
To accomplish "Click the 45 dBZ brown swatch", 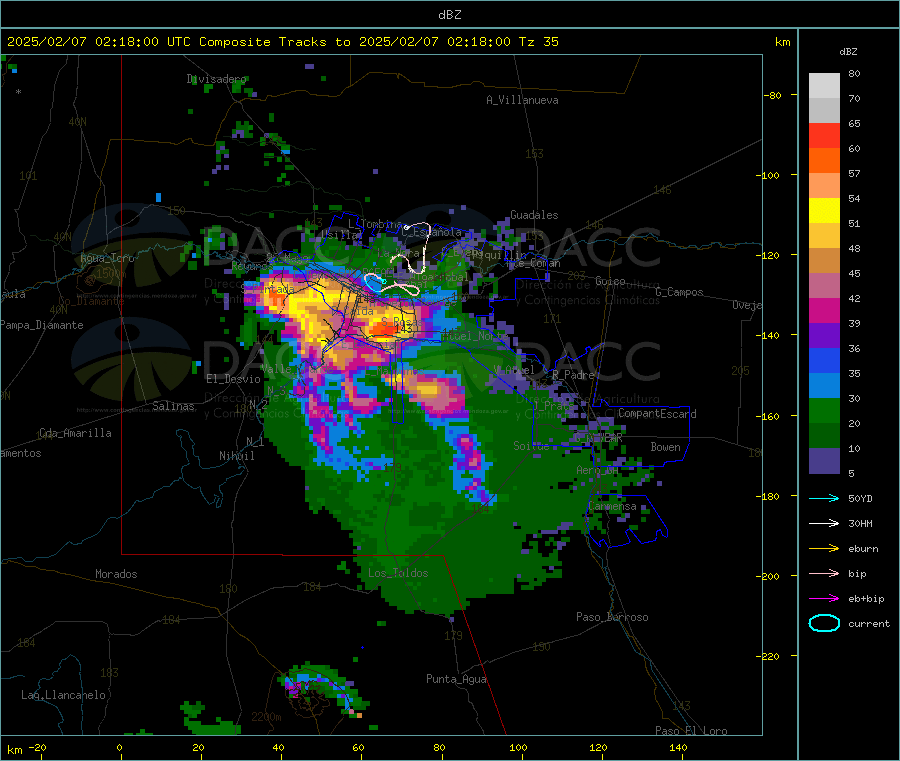I will [824, 261].
